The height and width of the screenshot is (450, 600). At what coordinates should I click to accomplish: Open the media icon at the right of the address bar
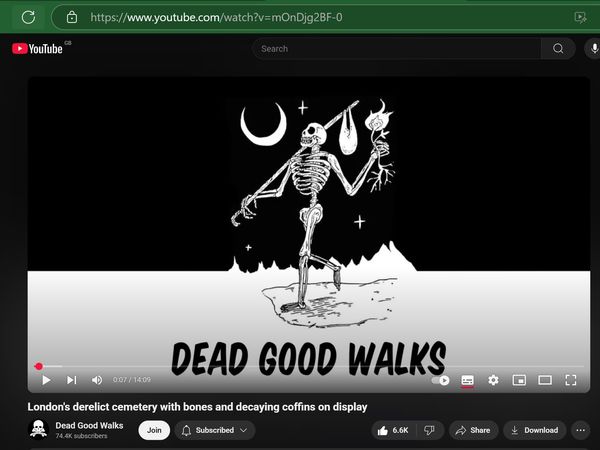pos(580,17)
